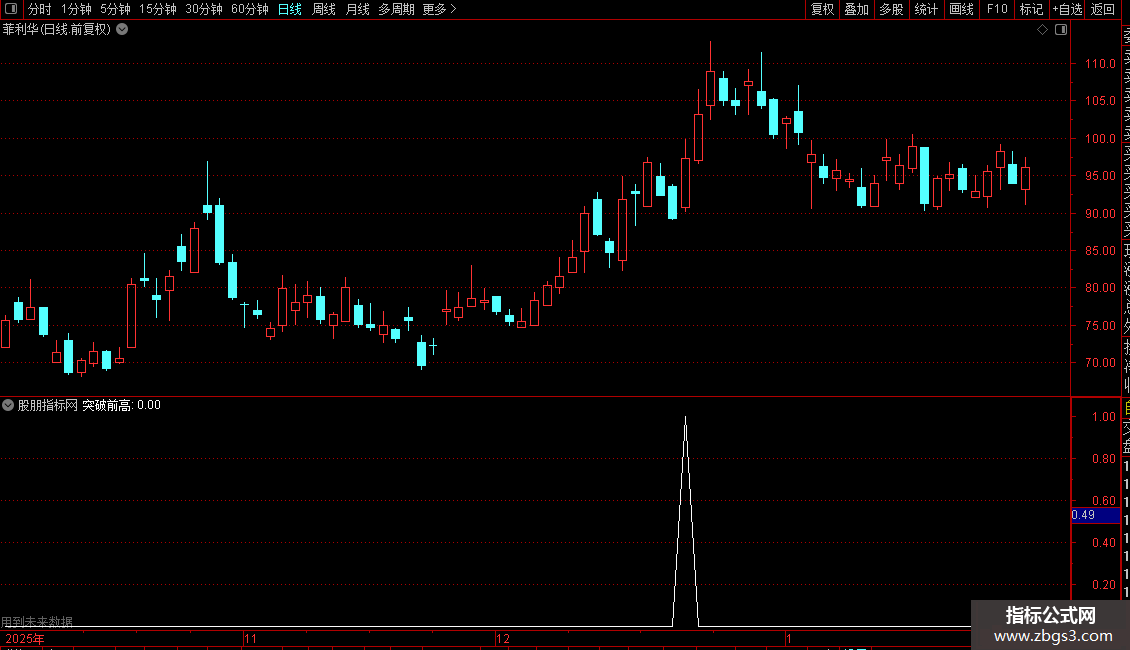This screenshot has height=650, width=1130.
Task: Open the 股朋指标网 indicator dropdown arrow
Action: pyautogui.click(x=8, y=405)
